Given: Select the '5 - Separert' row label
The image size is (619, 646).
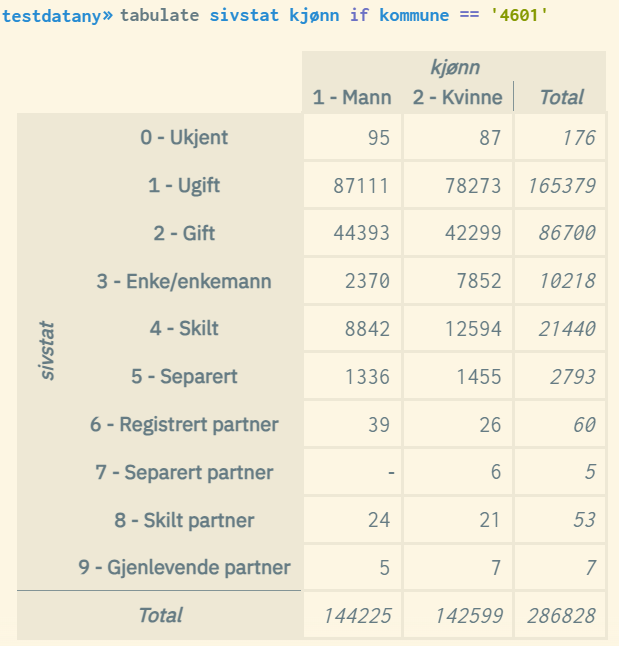Looking at the screenshot, I should 184,376.
